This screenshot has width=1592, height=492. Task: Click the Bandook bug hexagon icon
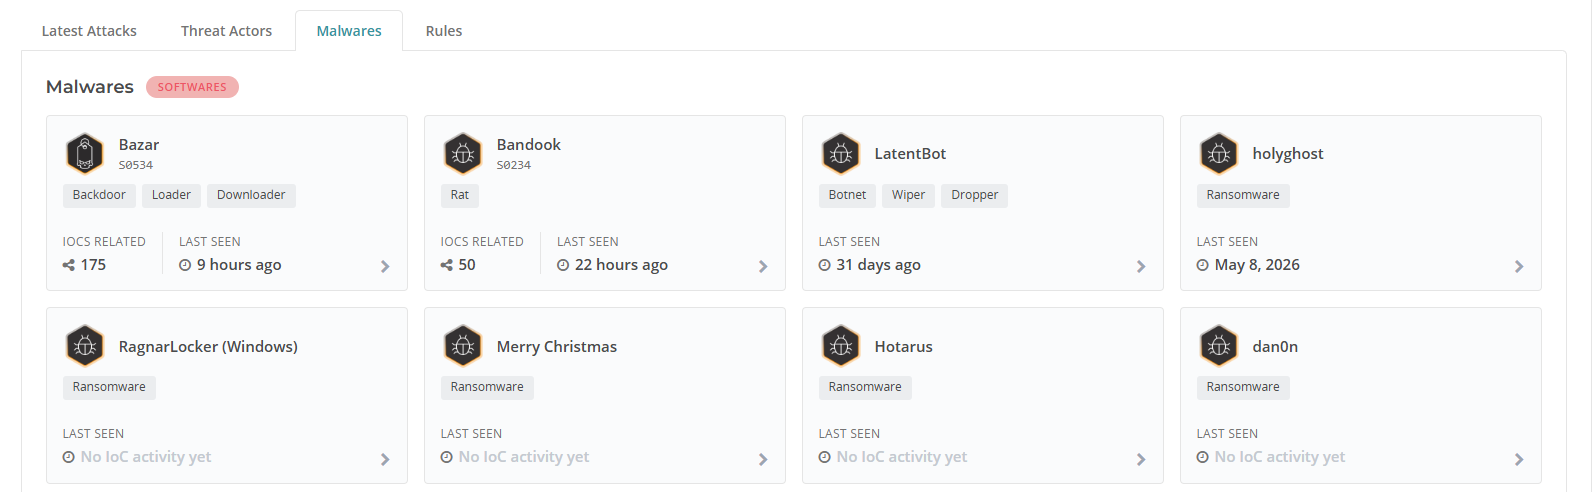click(x=463, y=154)
